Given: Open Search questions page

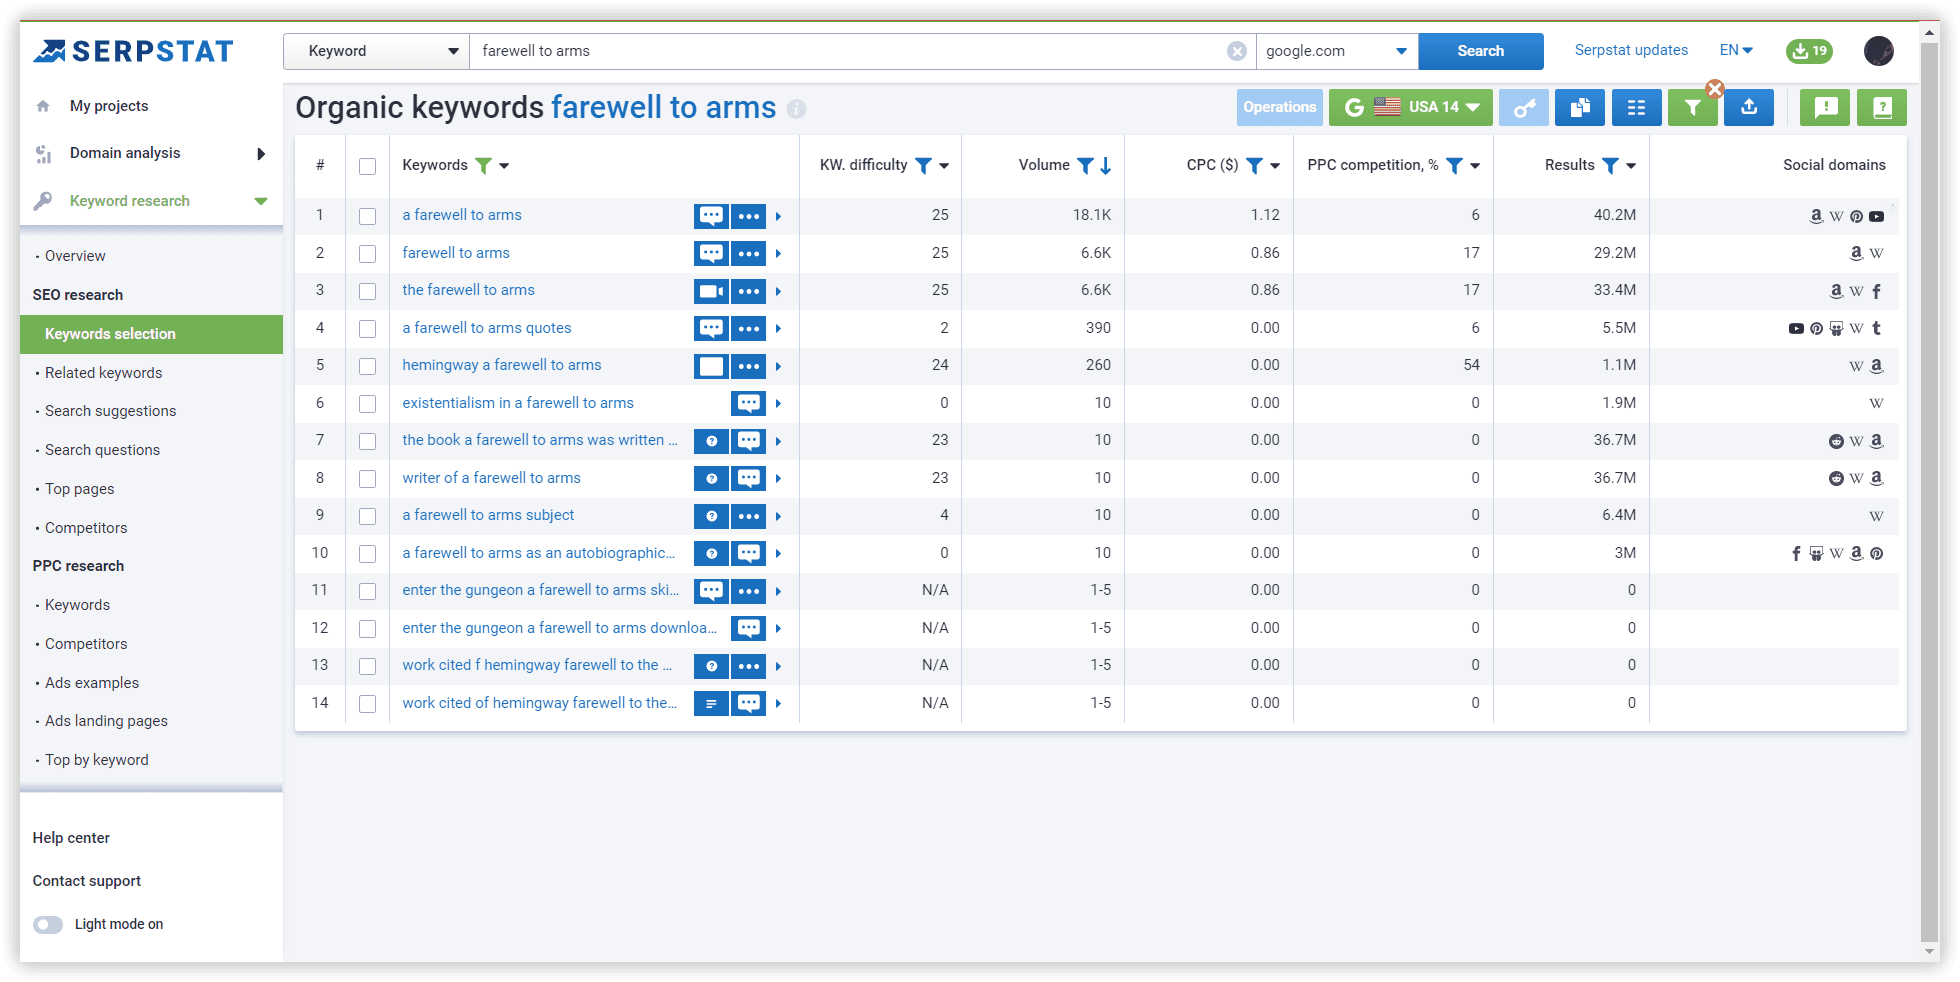Looking at the screenshot, I should (x=102, y=450).
